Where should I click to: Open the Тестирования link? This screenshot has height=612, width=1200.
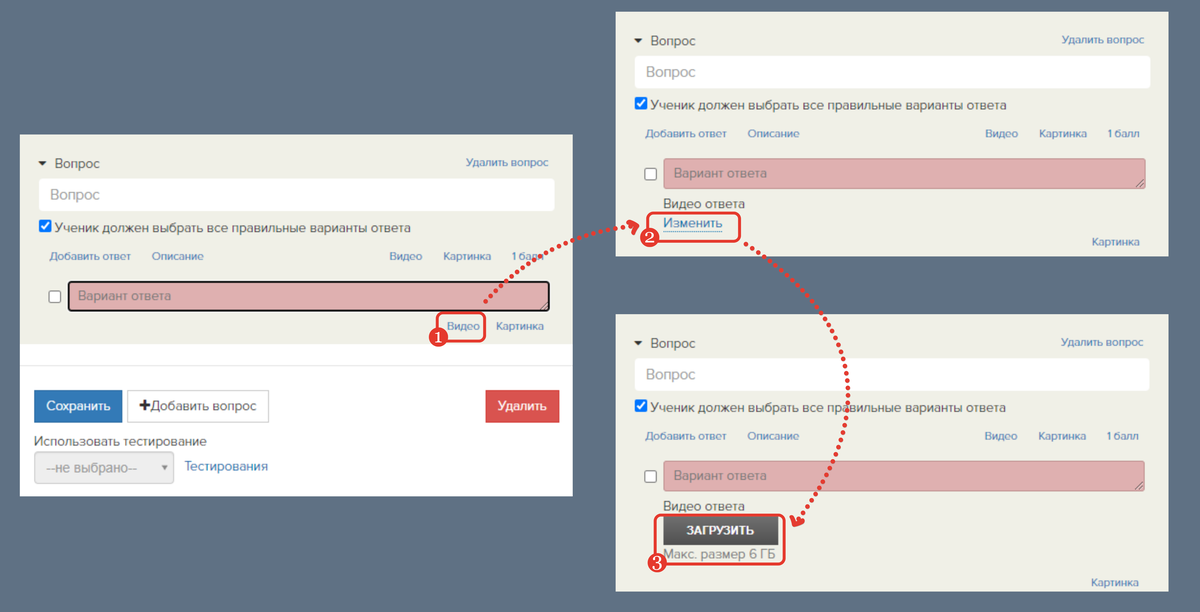click(226, 466)
